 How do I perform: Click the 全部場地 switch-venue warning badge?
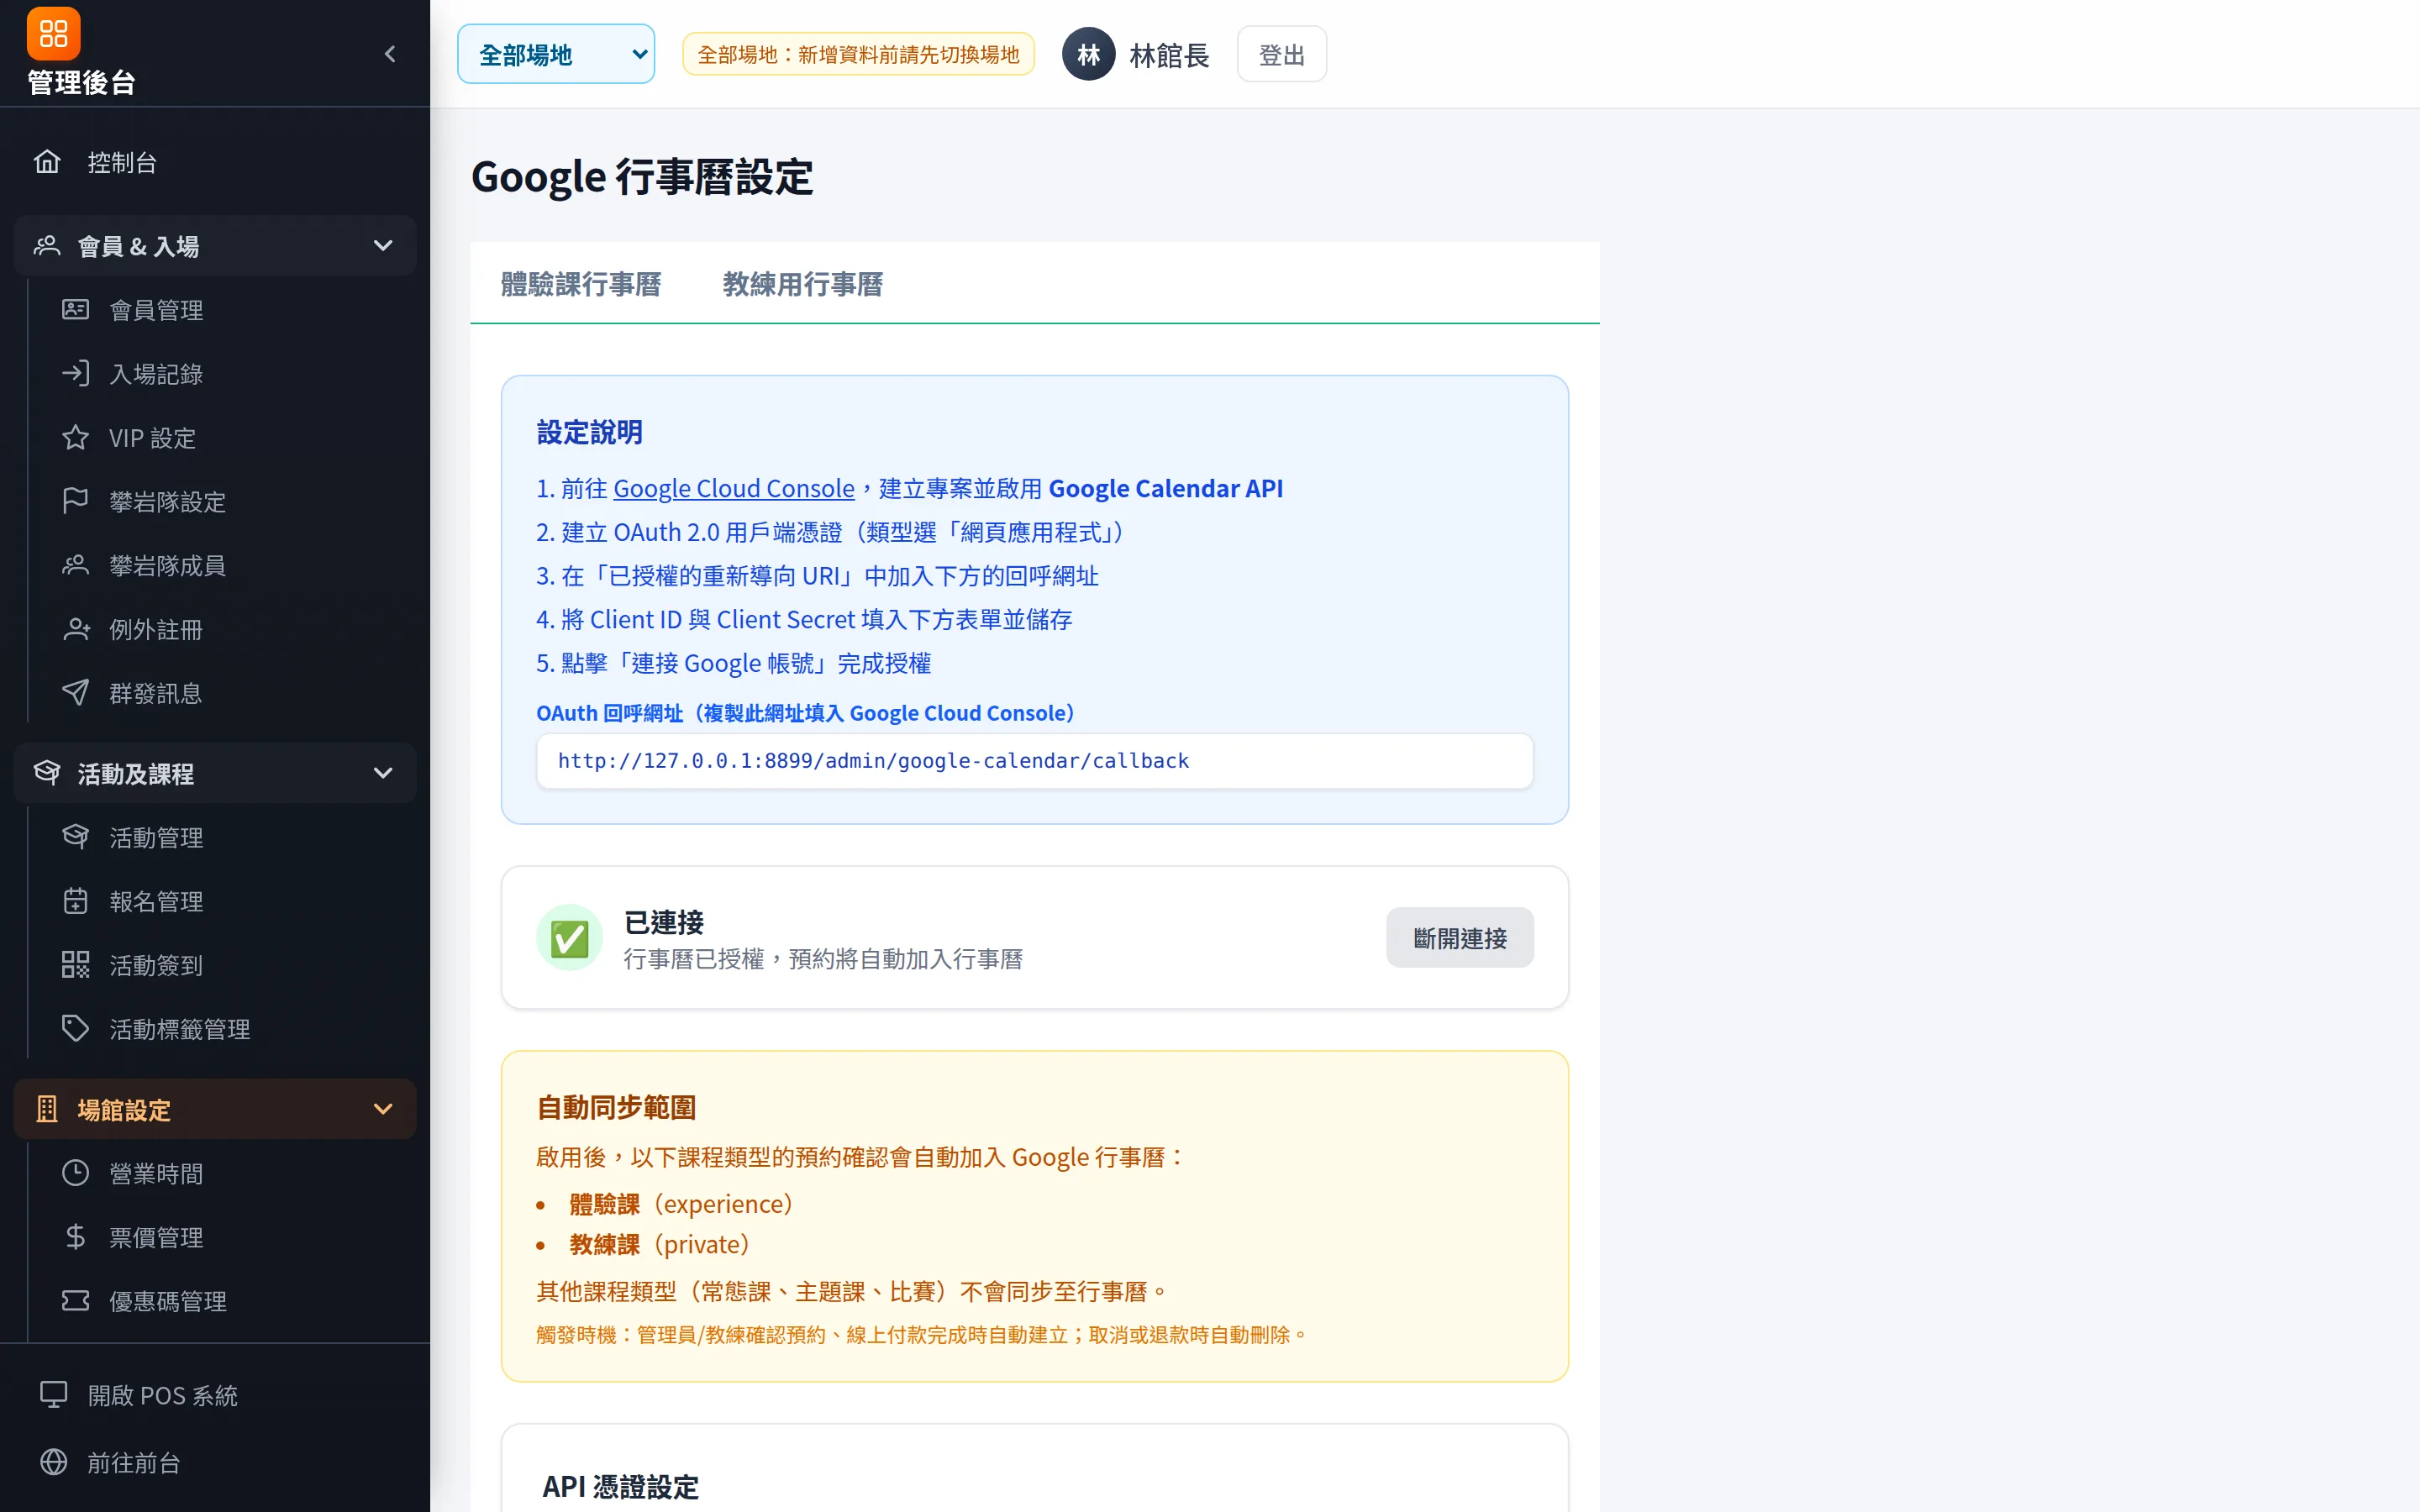(x=858, y=54)
